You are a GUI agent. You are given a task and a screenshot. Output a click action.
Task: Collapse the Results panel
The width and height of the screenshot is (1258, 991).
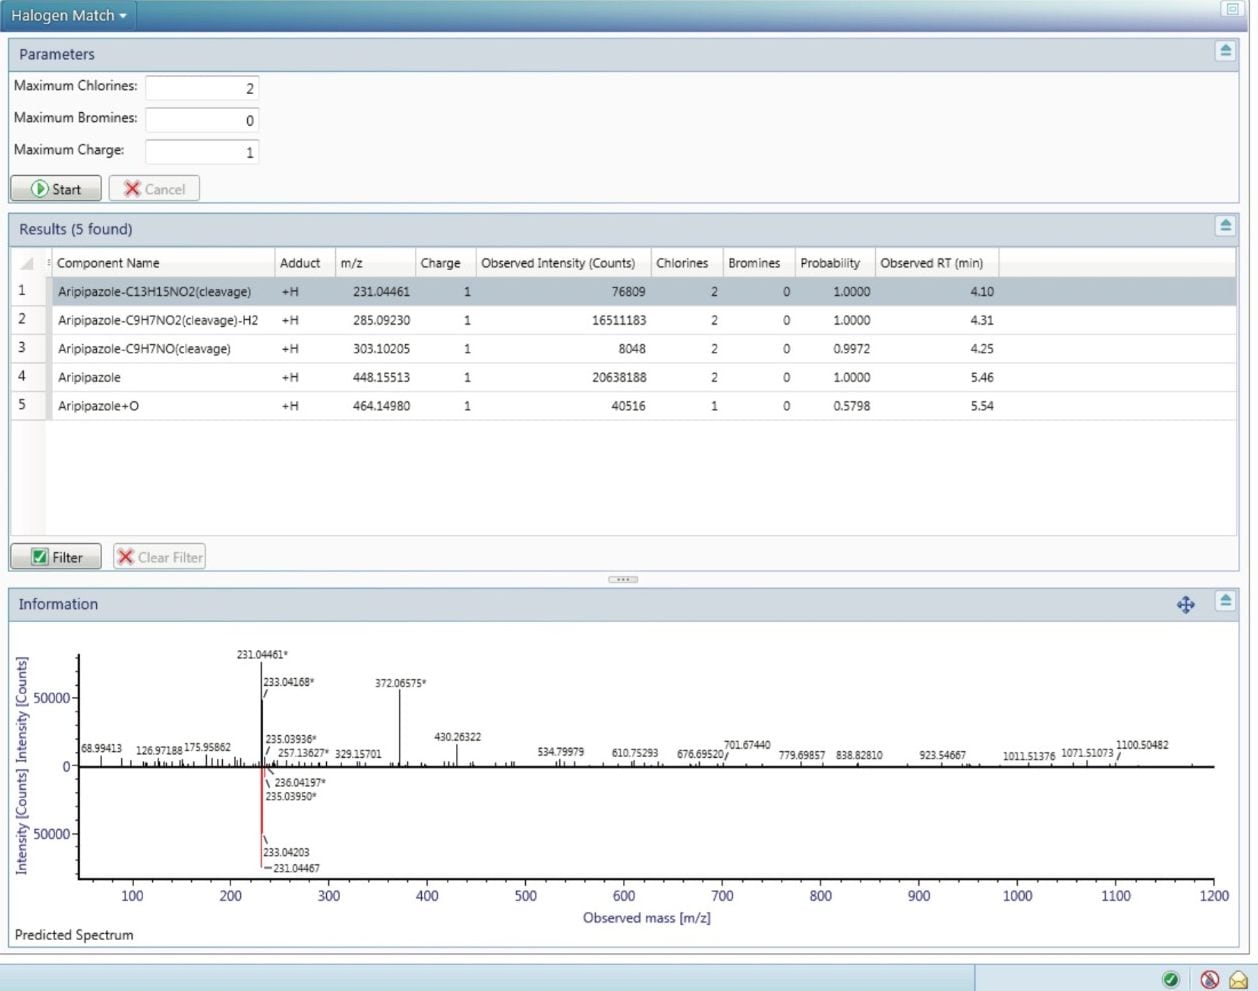[x=1225, y=225]
